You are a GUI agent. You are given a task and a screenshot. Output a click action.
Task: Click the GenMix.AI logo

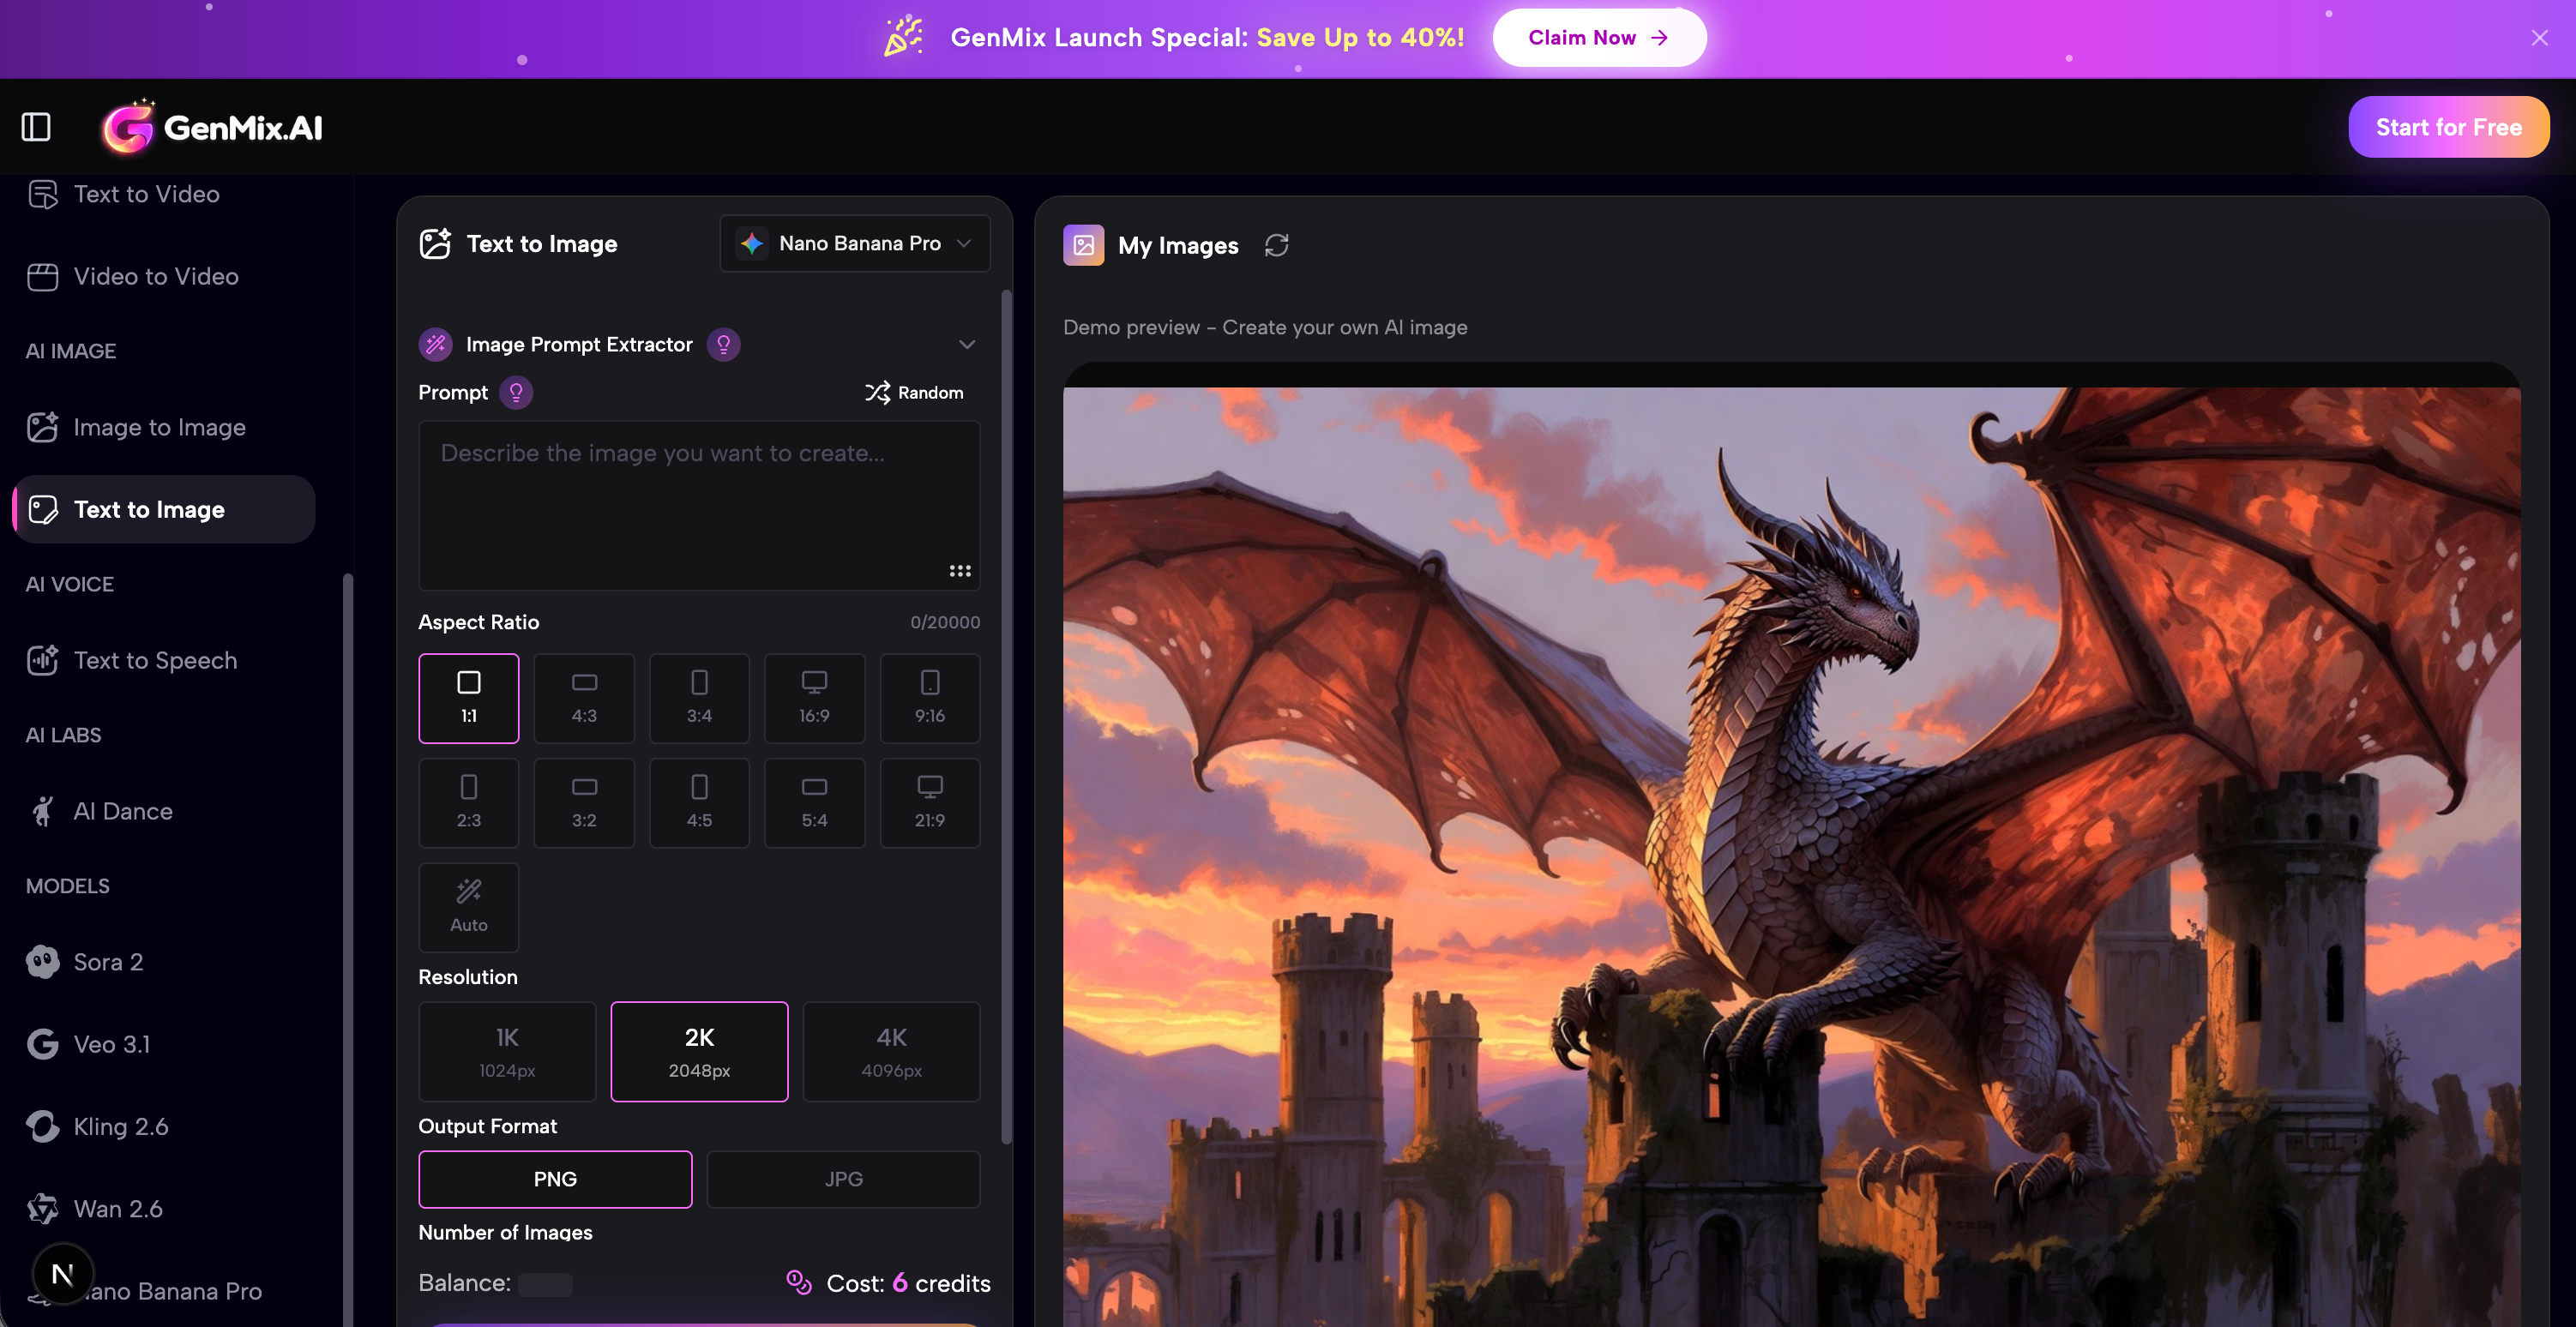click(x=211, y=127)
